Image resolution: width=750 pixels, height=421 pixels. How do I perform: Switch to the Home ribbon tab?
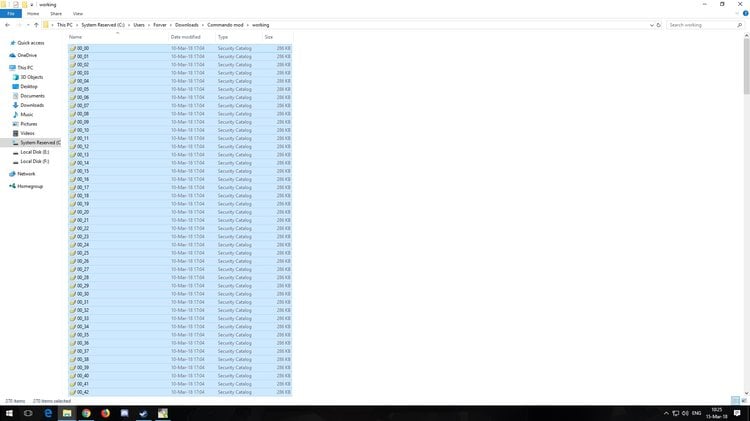pos(33,14)
